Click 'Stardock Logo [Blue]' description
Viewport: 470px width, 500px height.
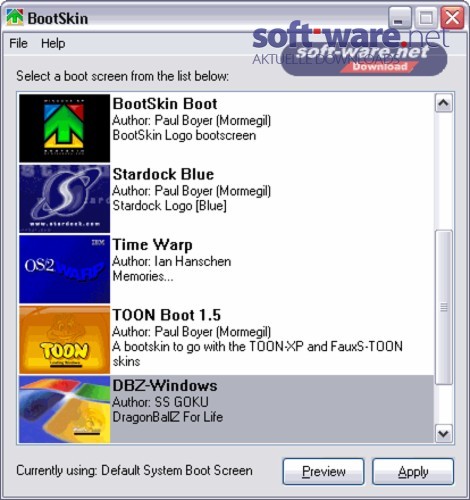[170, 206]
